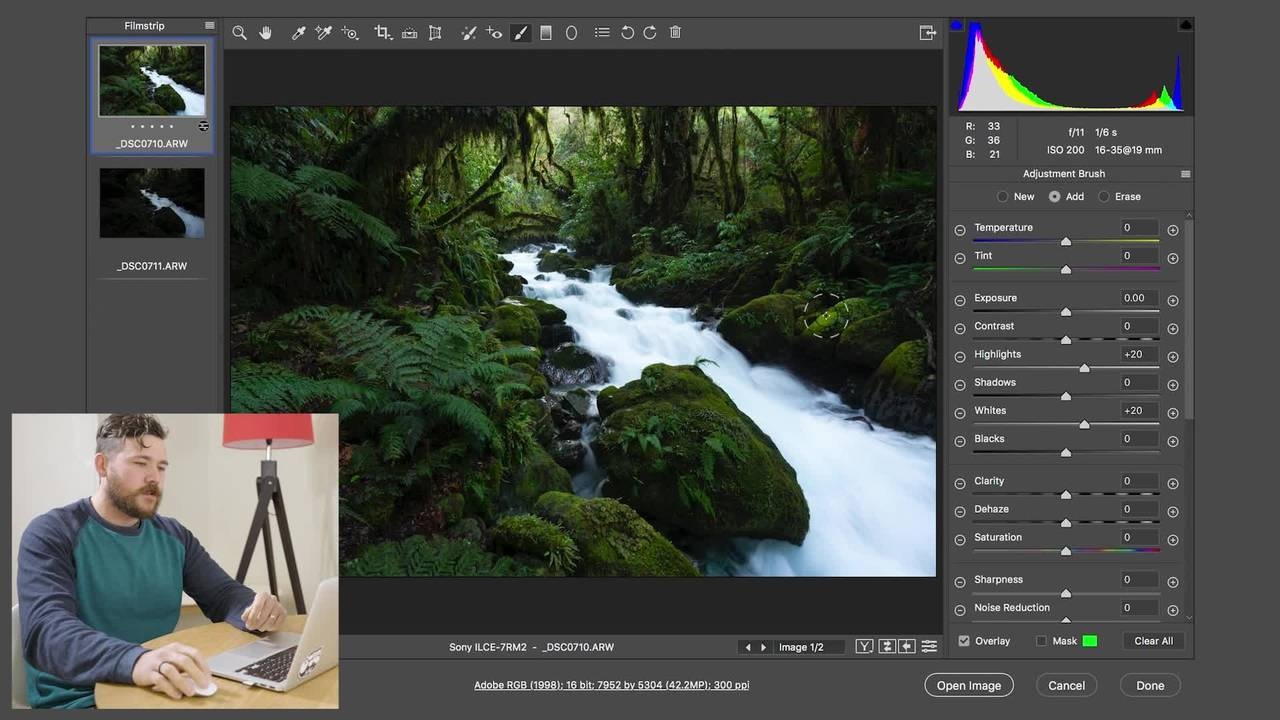Viewport: 1280px width, 720px height.
Task: Pick the White Balance eyedropper tool
Action: pos(298,33)
